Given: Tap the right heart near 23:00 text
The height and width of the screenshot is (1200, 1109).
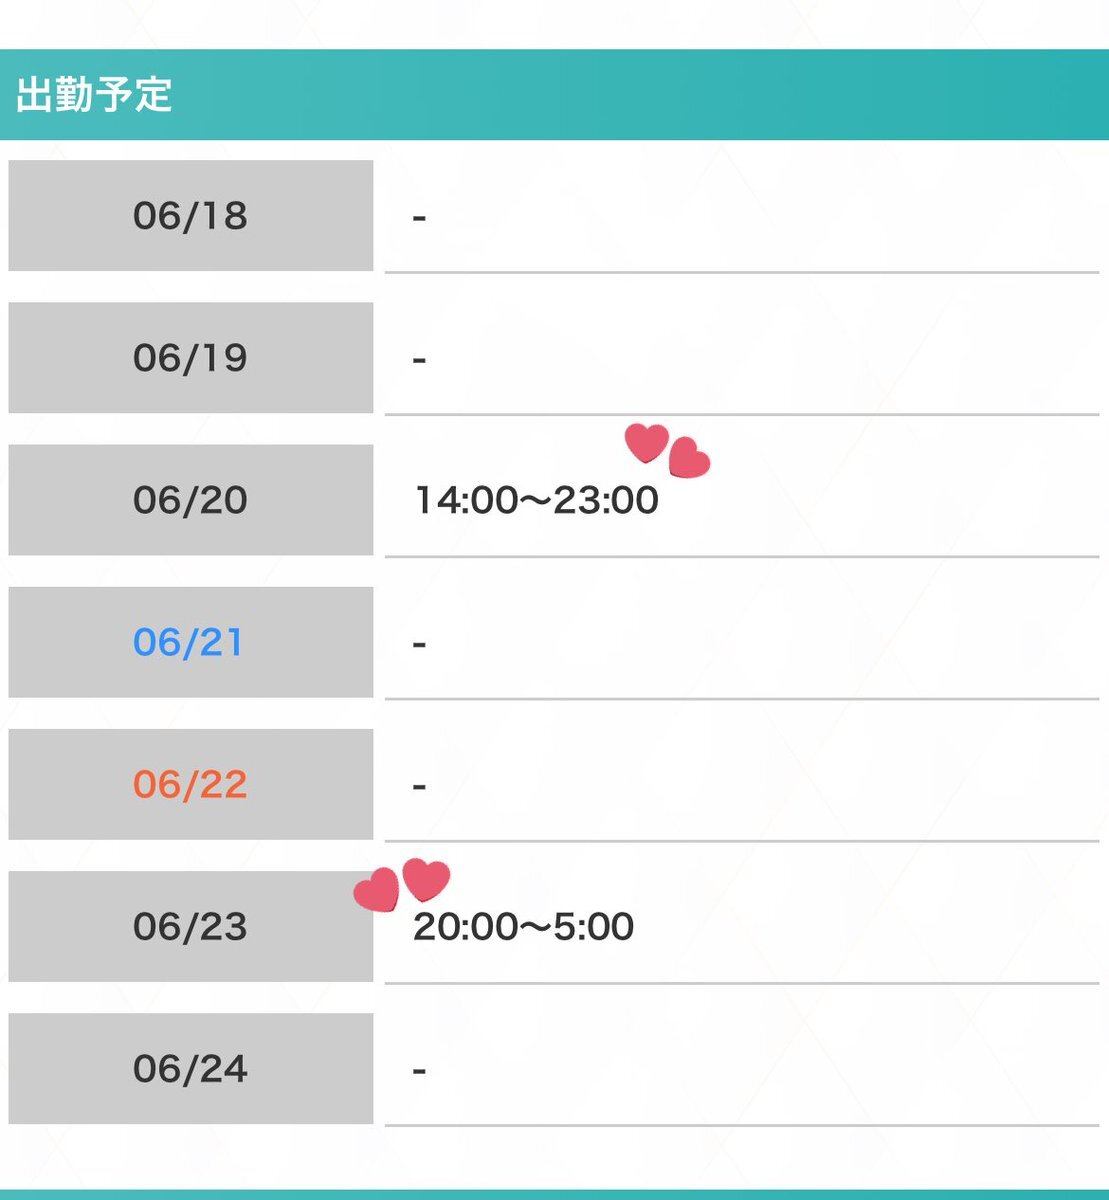Looking at the screenshot, I should [689, 459].
